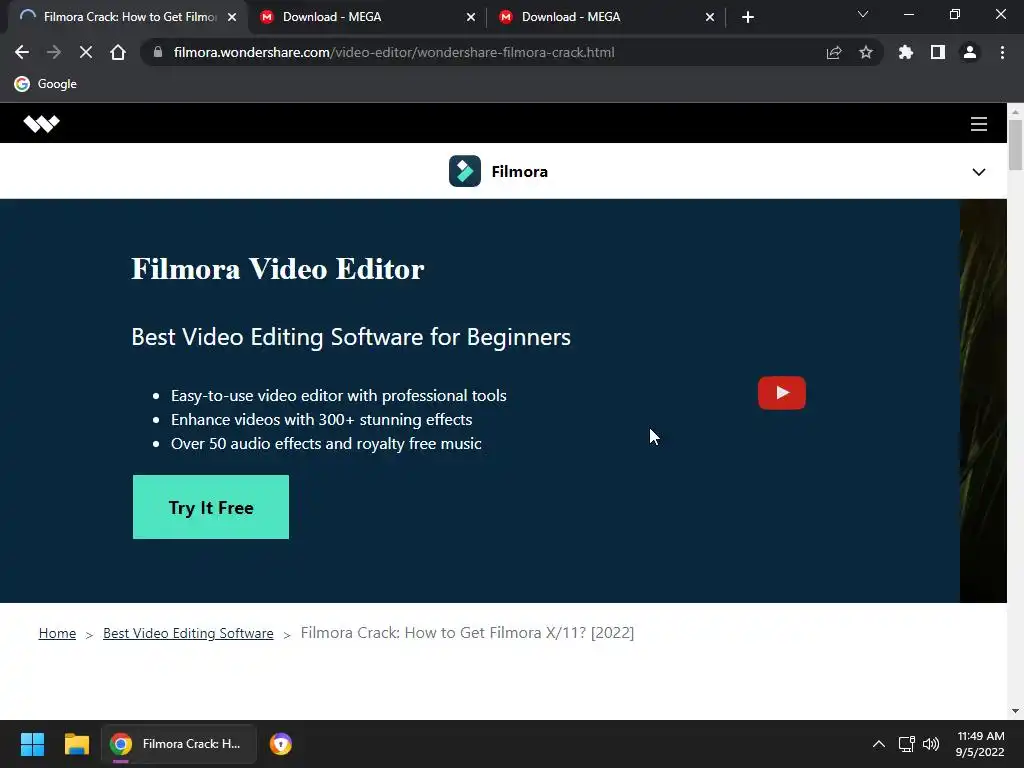Screen dimensions: 1024x768
Task: Open the Windows Start menu
Action: pos(32,744)
